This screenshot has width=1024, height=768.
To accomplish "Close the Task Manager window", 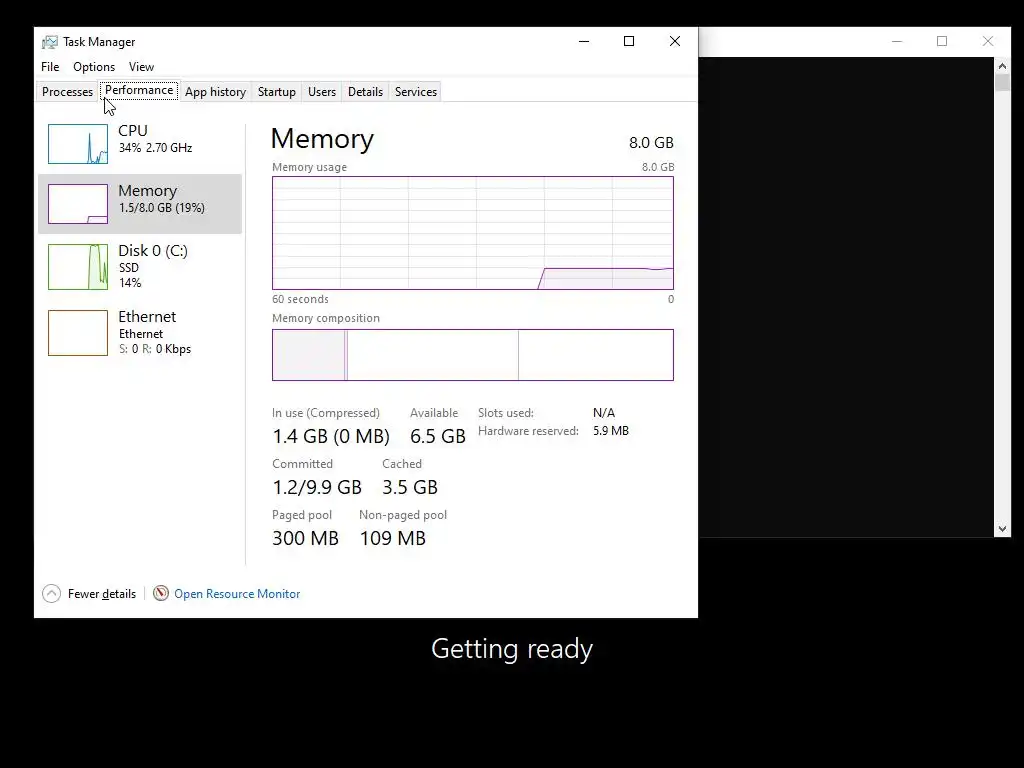I will [x=675, y=41].
